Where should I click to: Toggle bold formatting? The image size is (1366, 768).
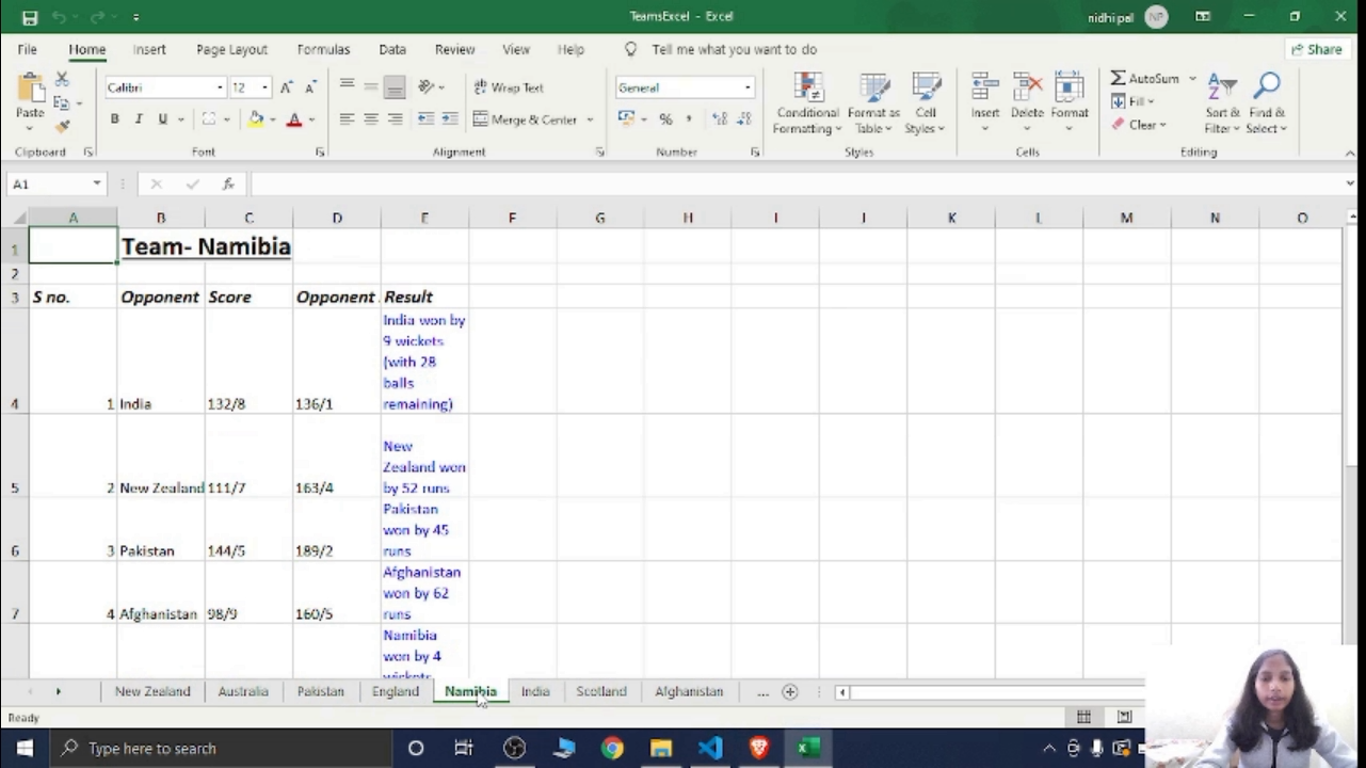tap(115, 119)
